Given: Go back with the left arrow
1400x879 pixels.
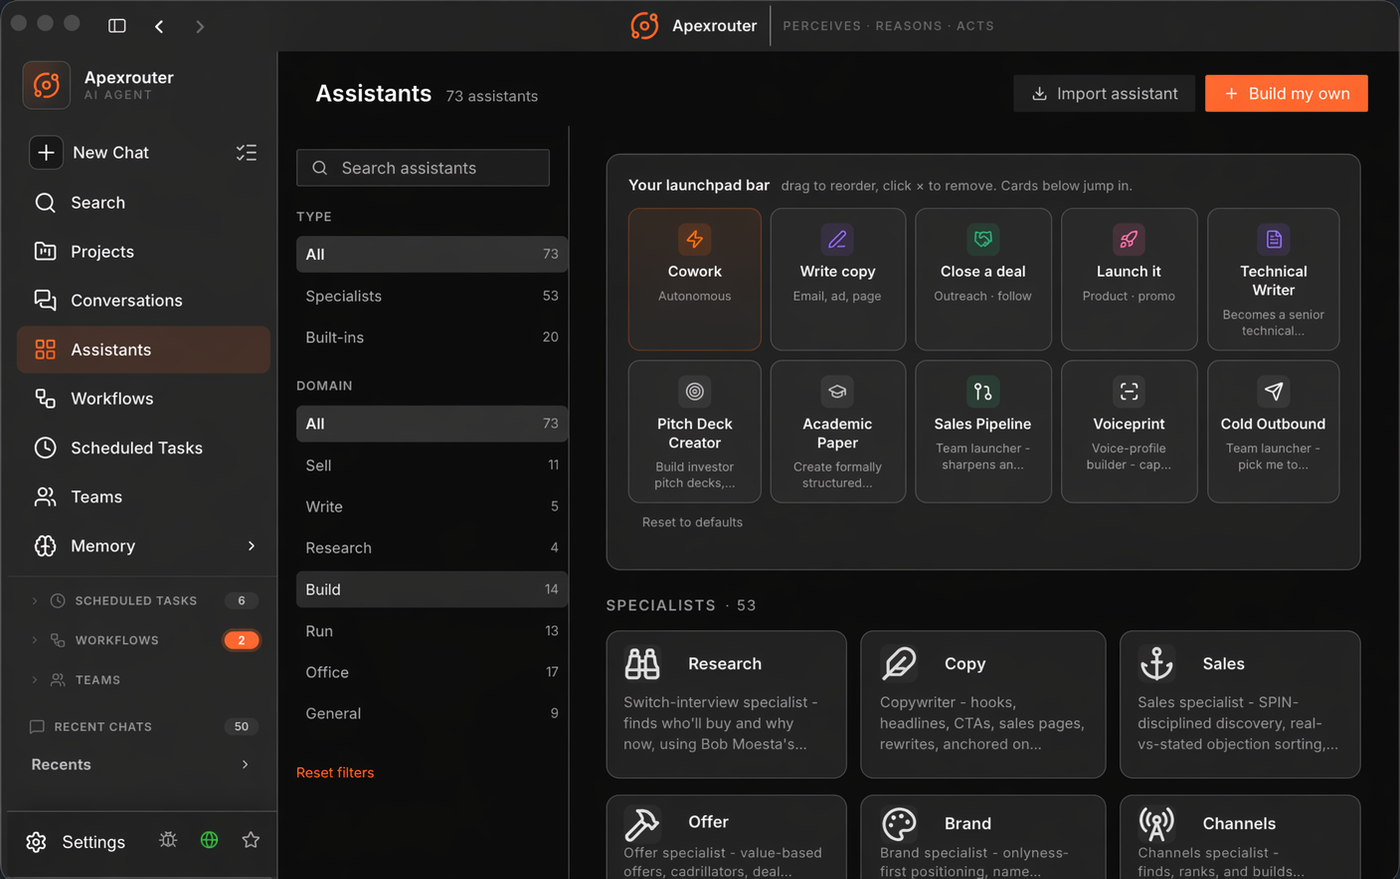Looking at the screenshot, I should [x=159, y=26].
